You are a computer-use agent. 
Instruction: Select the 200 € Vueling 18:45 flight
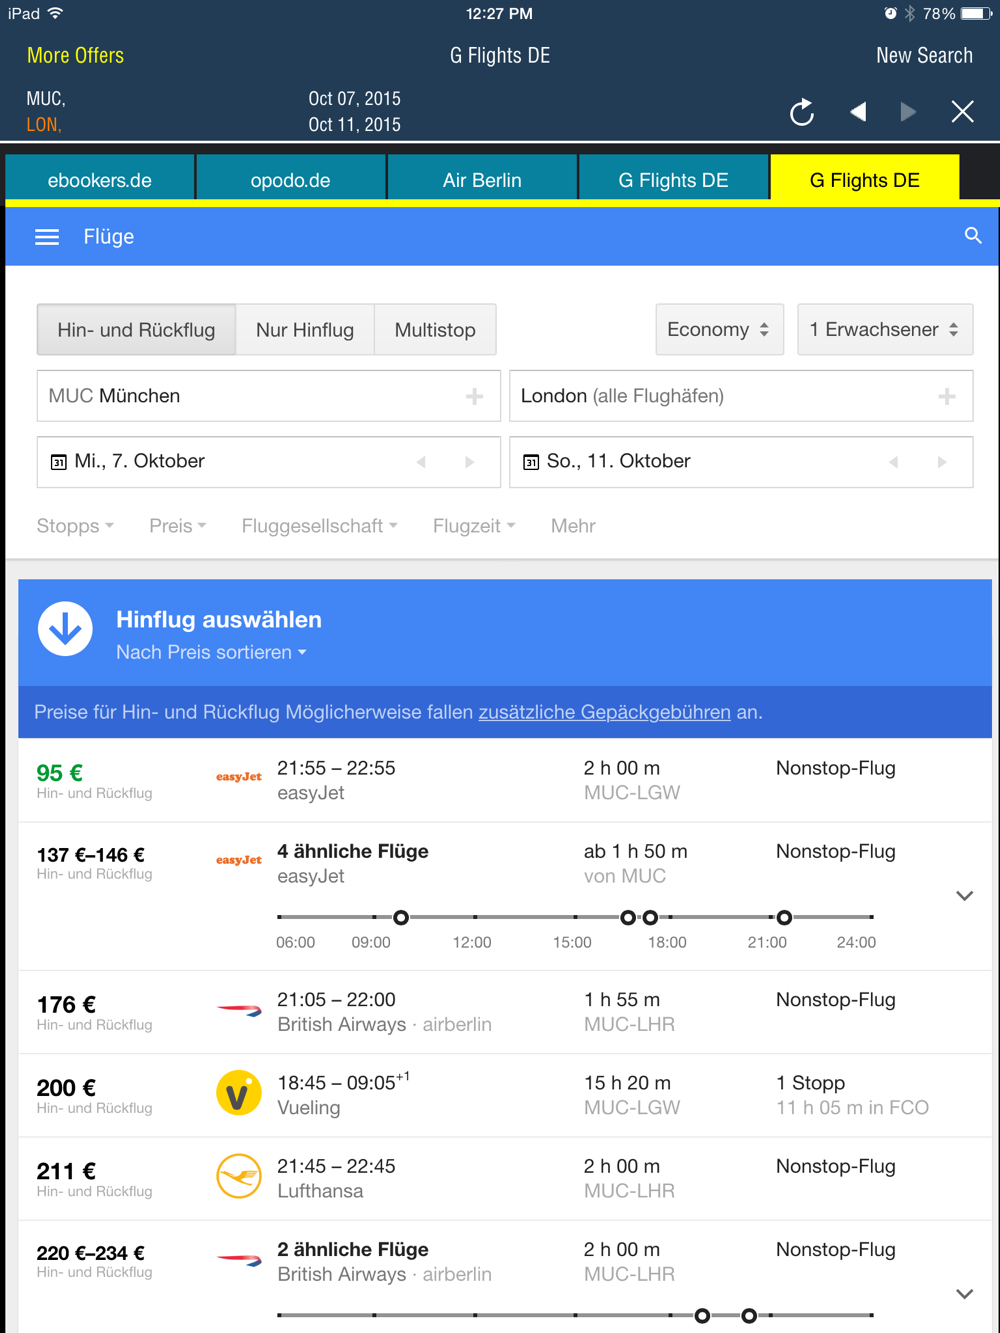click(x=505, y=1095)
